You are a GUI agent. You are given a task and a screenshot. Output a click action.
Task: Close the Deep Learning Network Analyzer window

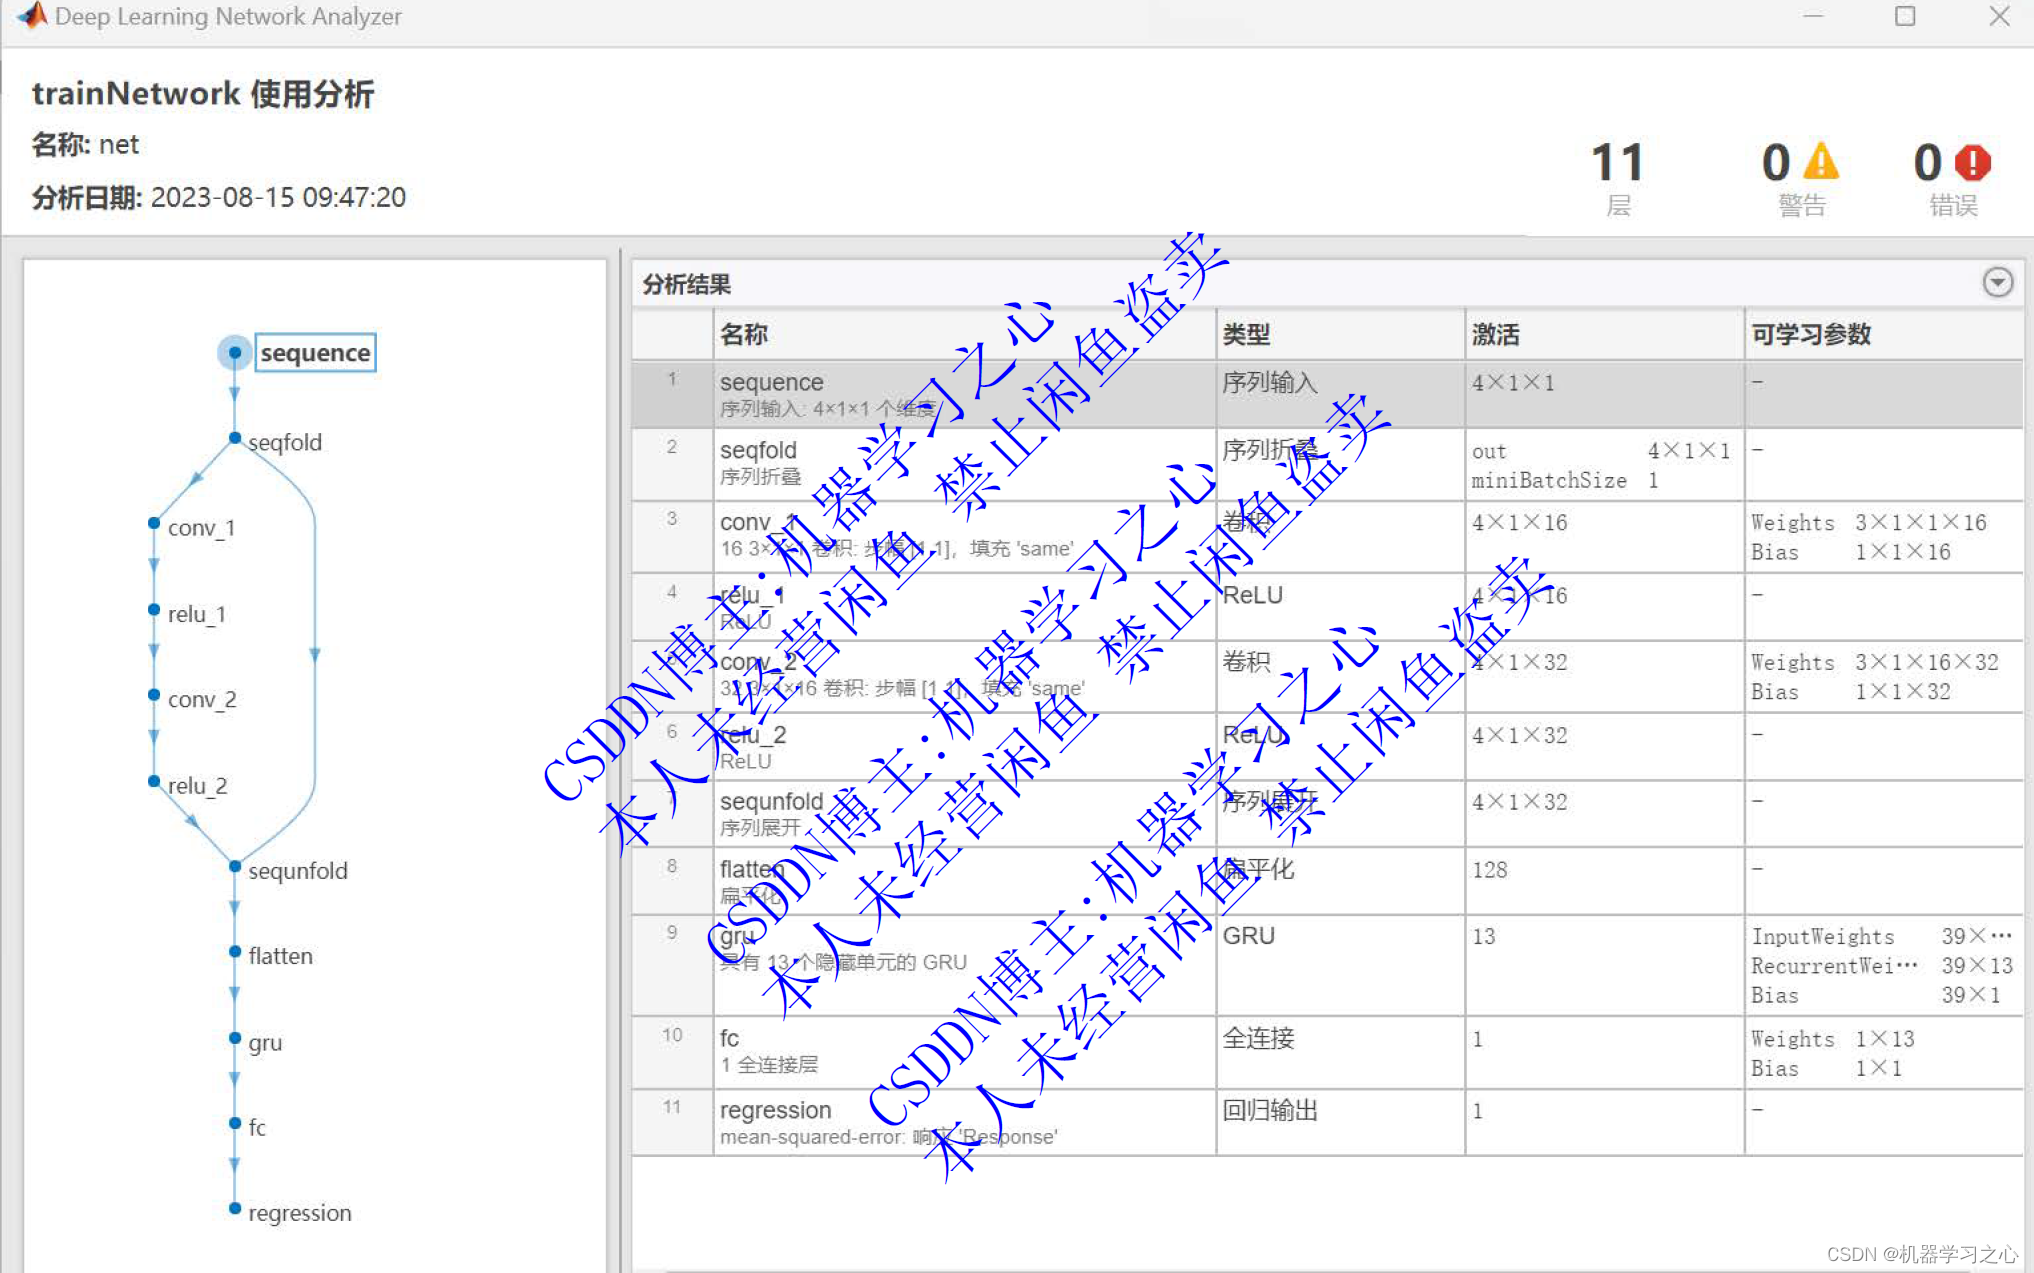point(1999,16)
